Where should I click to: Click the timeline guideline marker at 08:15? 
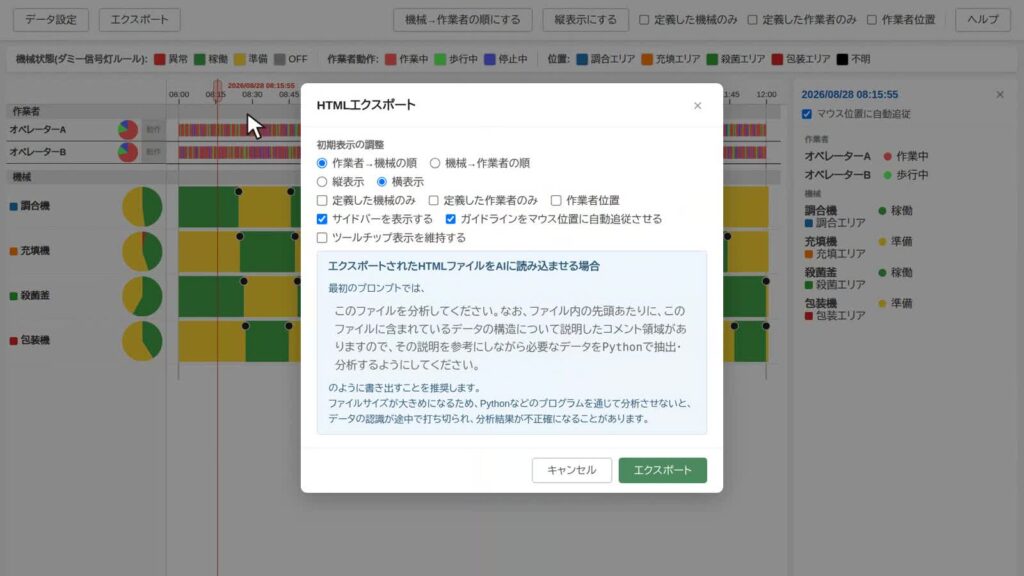(217, 89)
